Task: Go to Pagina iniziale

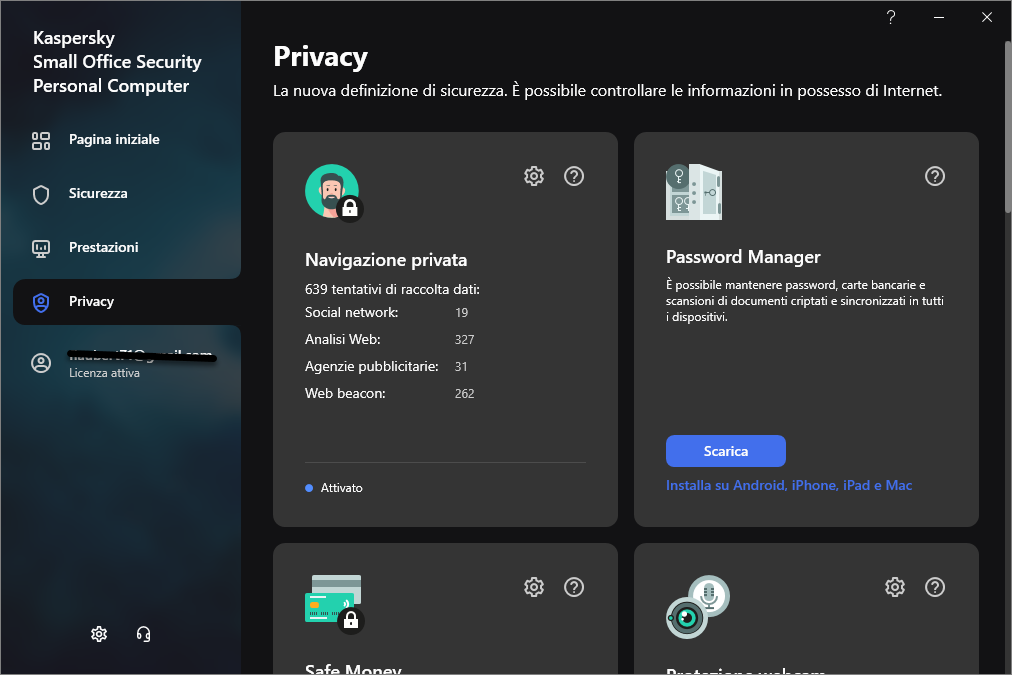Action: 113,140
